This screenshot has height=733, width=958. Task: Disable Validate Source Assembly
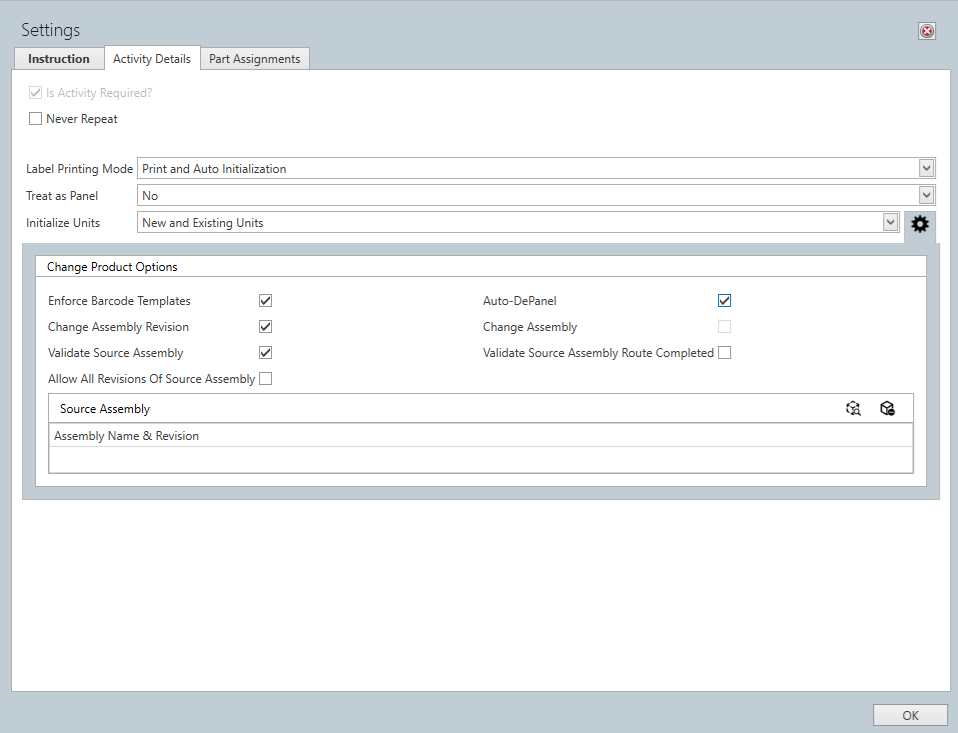pyautogui.click(x=265, y=352)
